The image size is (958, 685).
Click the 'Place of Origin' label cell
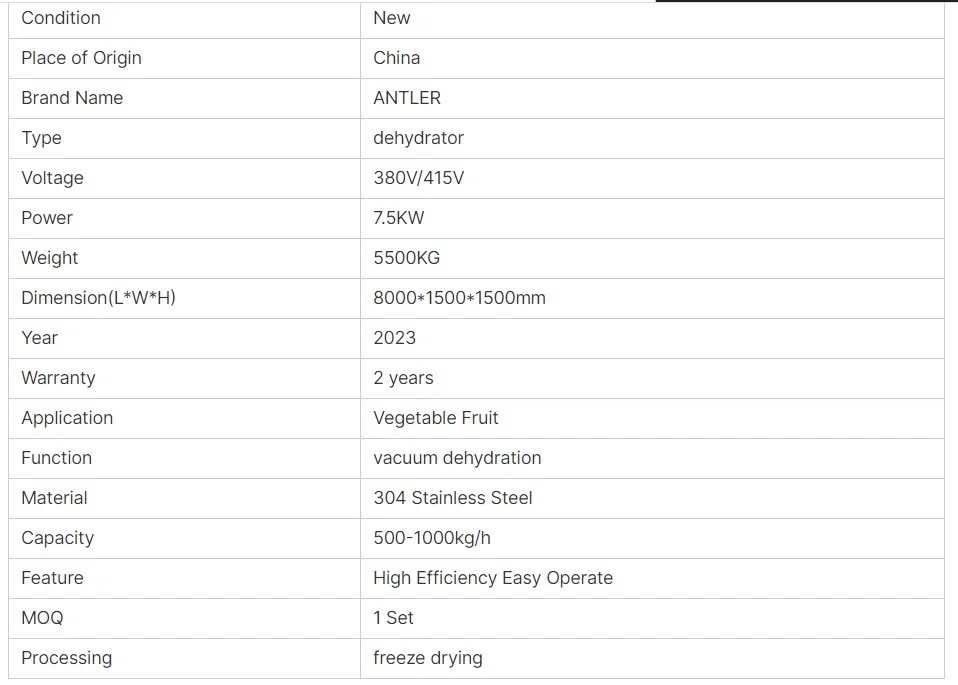(81, 58)
